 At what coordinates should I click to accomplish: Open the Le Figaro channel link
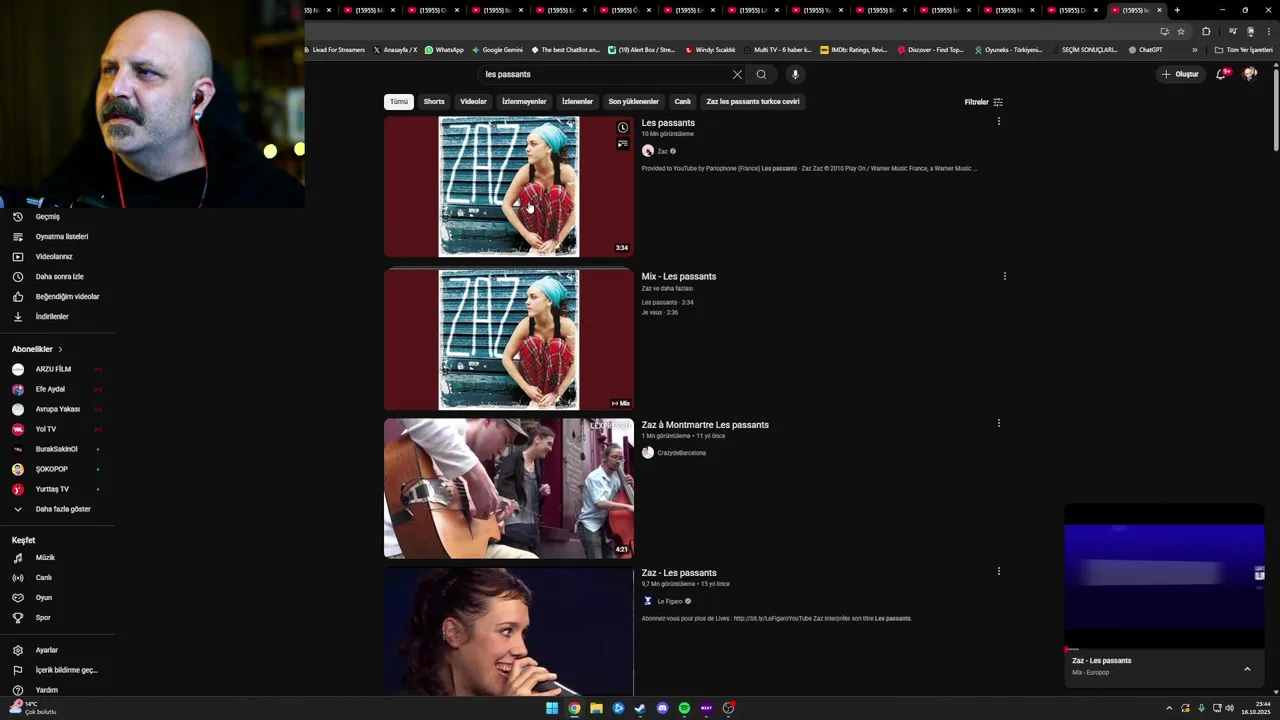pos(669,601)
